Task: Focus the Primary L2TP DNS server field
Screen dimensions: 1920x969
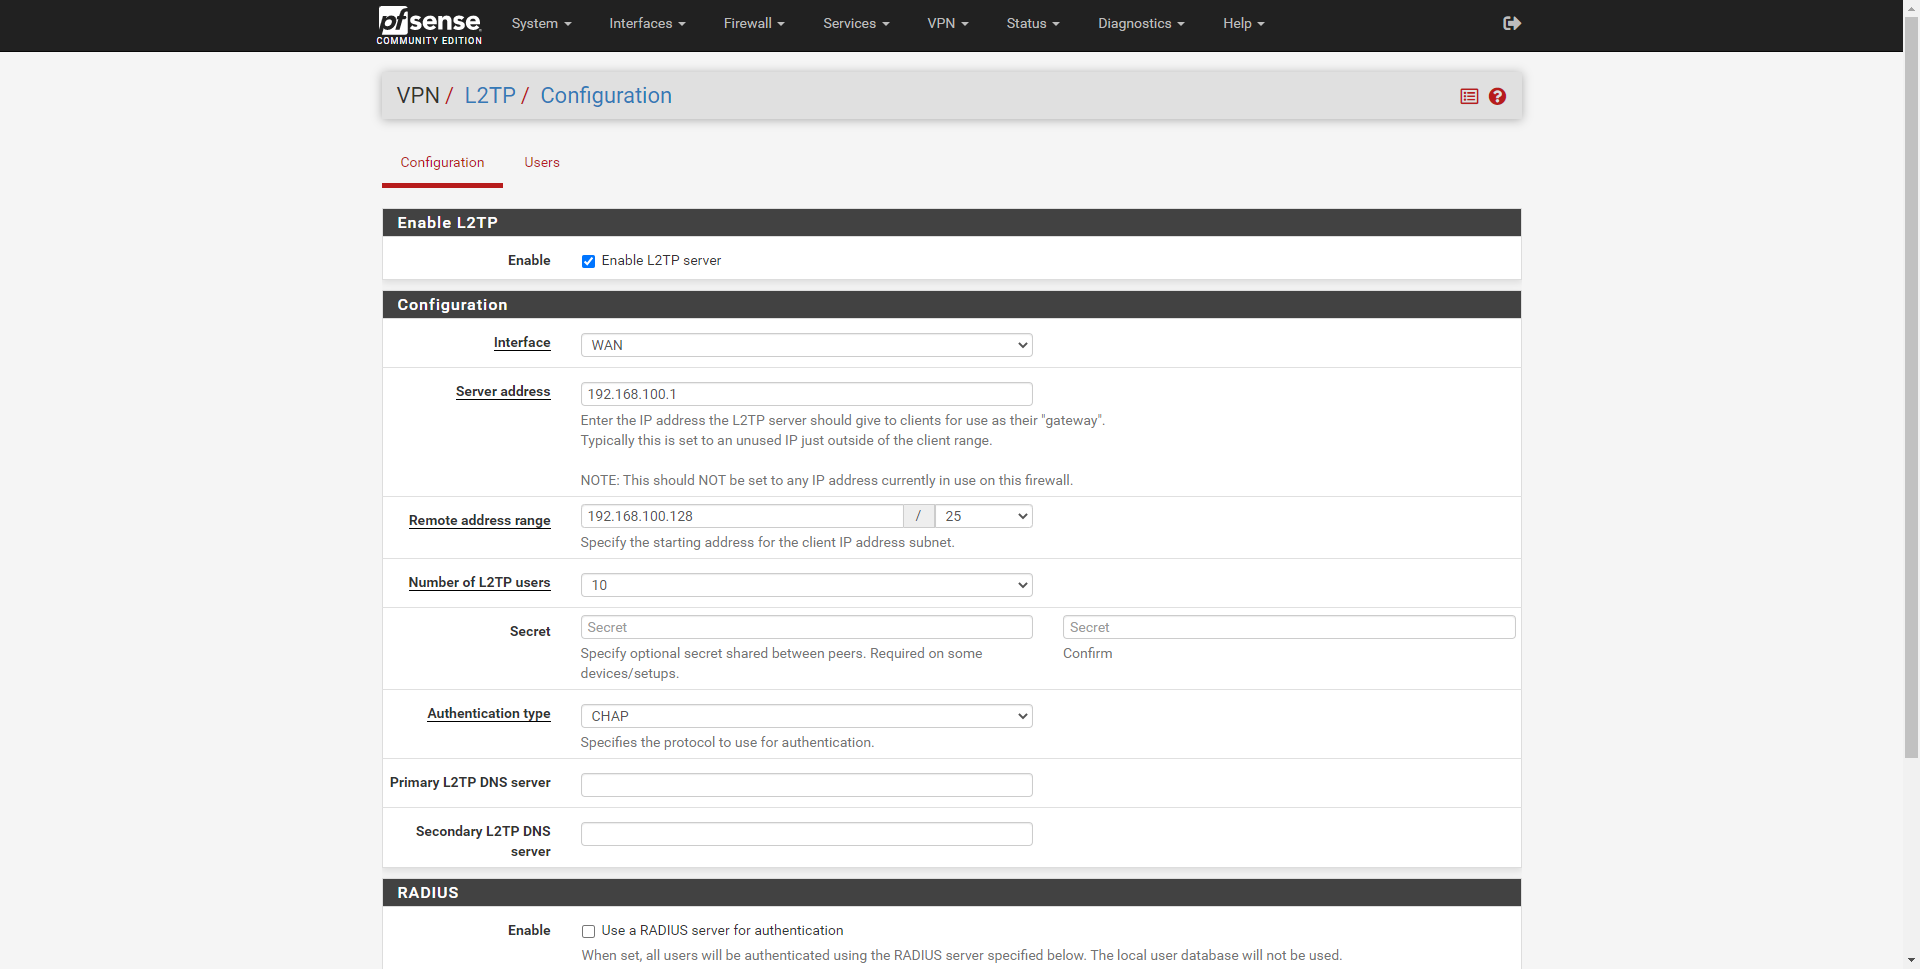Action: 806,785
